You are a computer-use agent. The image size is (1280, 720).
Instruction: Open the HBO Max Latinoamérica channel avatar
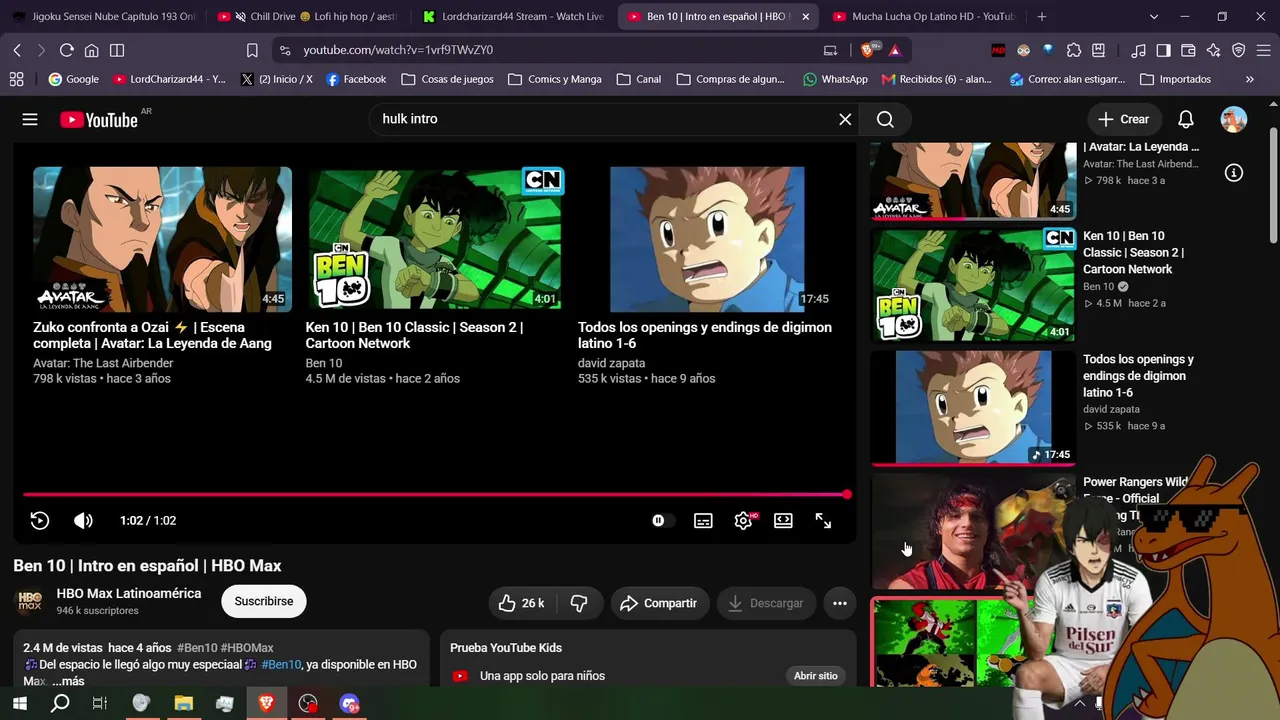pyautogui.click(x=30, y=601)
